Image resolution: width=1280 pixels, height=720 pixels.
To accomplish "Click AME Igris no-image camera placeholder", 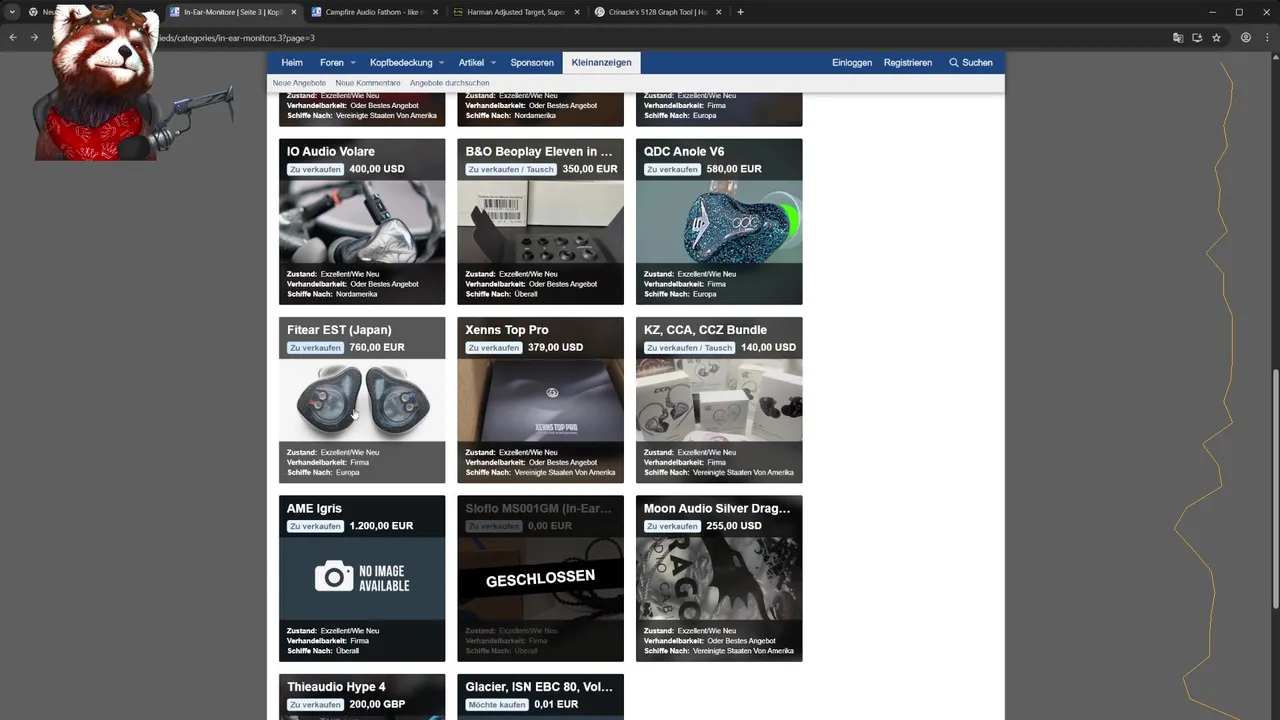I will coord(362,578).
